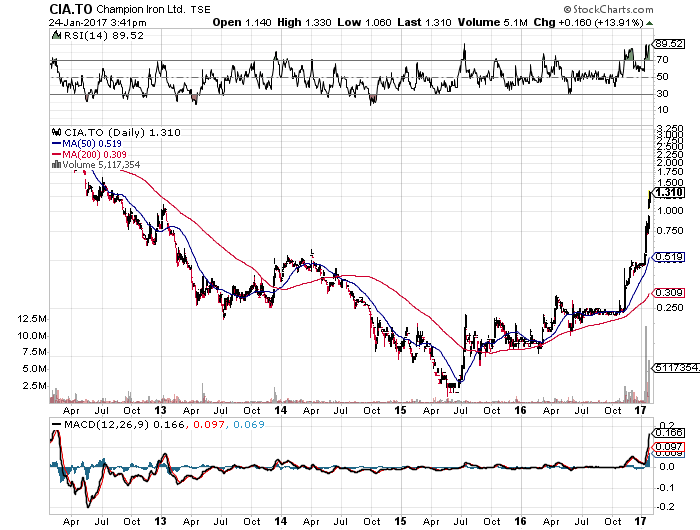Click the CIA.TO (Daily) 1.310 legend
700x530 pixels.
(122, 133)
